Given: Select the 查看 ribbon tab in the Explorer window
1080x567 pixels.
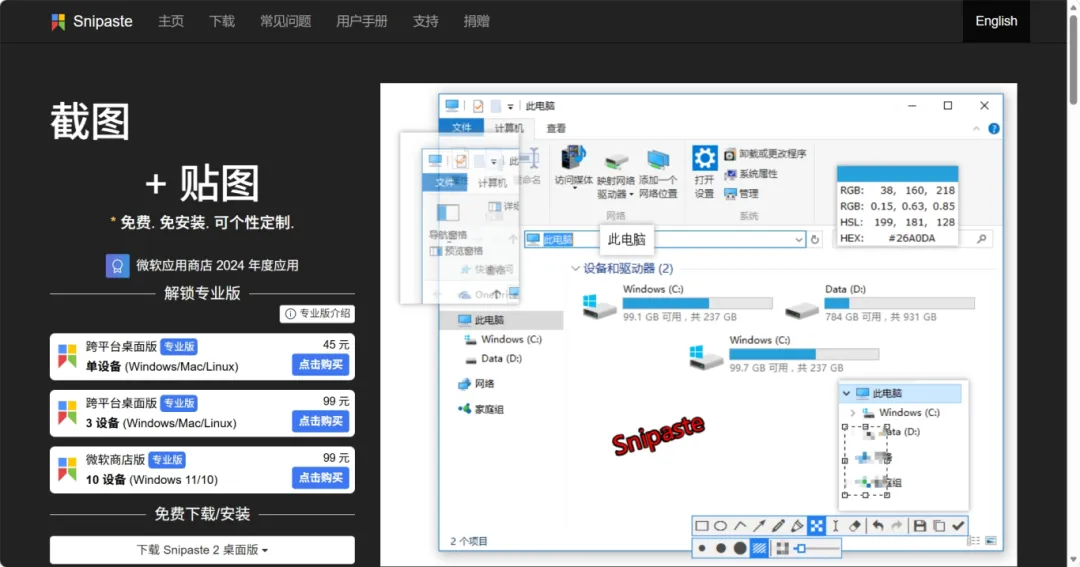Looking at the screenshot, I should (x=556, y=128).
